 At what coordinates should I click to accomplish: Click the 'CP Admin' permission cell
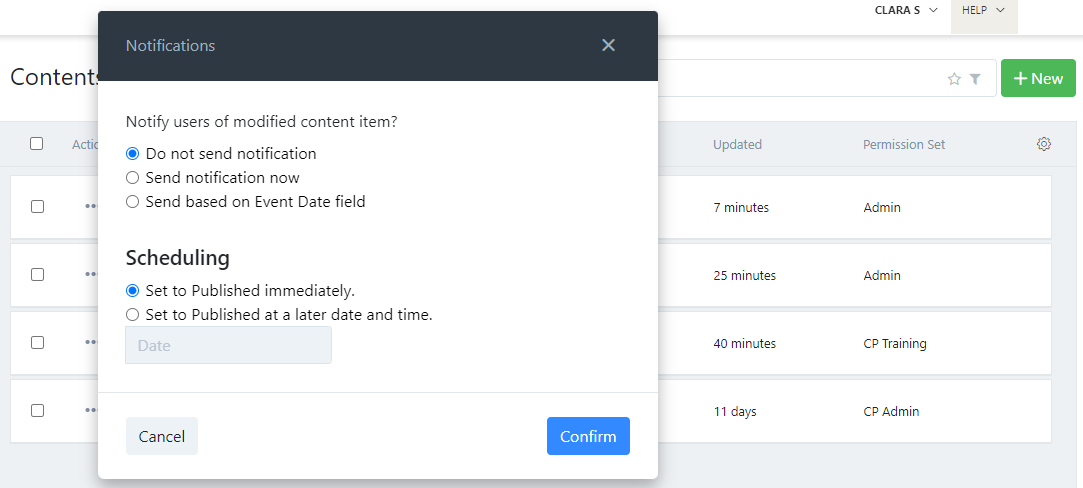point(891,411)
